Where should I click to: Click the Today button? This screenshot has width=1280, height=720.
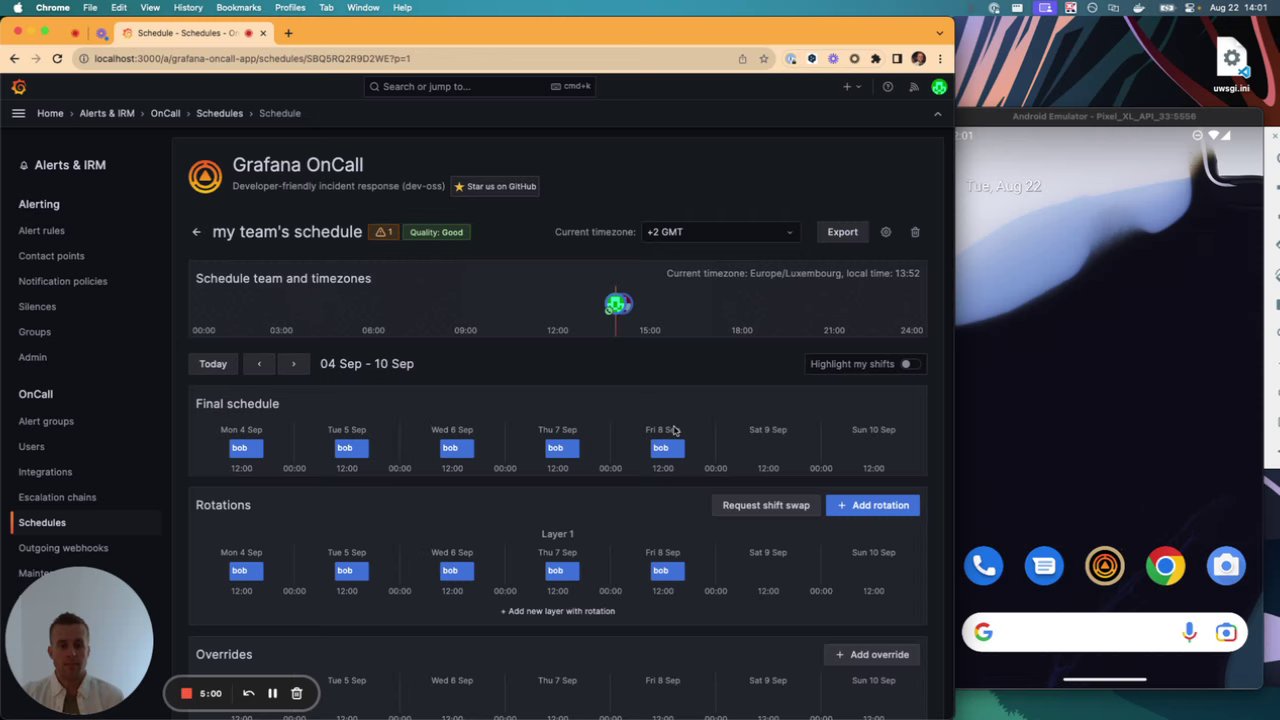pyautogui.click(x=213, y=364)
